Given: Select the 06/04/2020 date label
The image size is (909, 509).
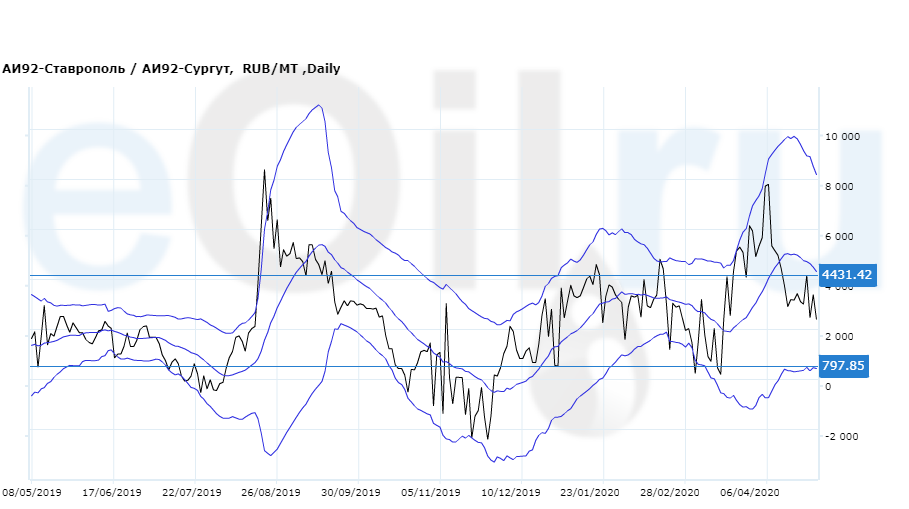Looking at the screenshot, I should point(749,493).
